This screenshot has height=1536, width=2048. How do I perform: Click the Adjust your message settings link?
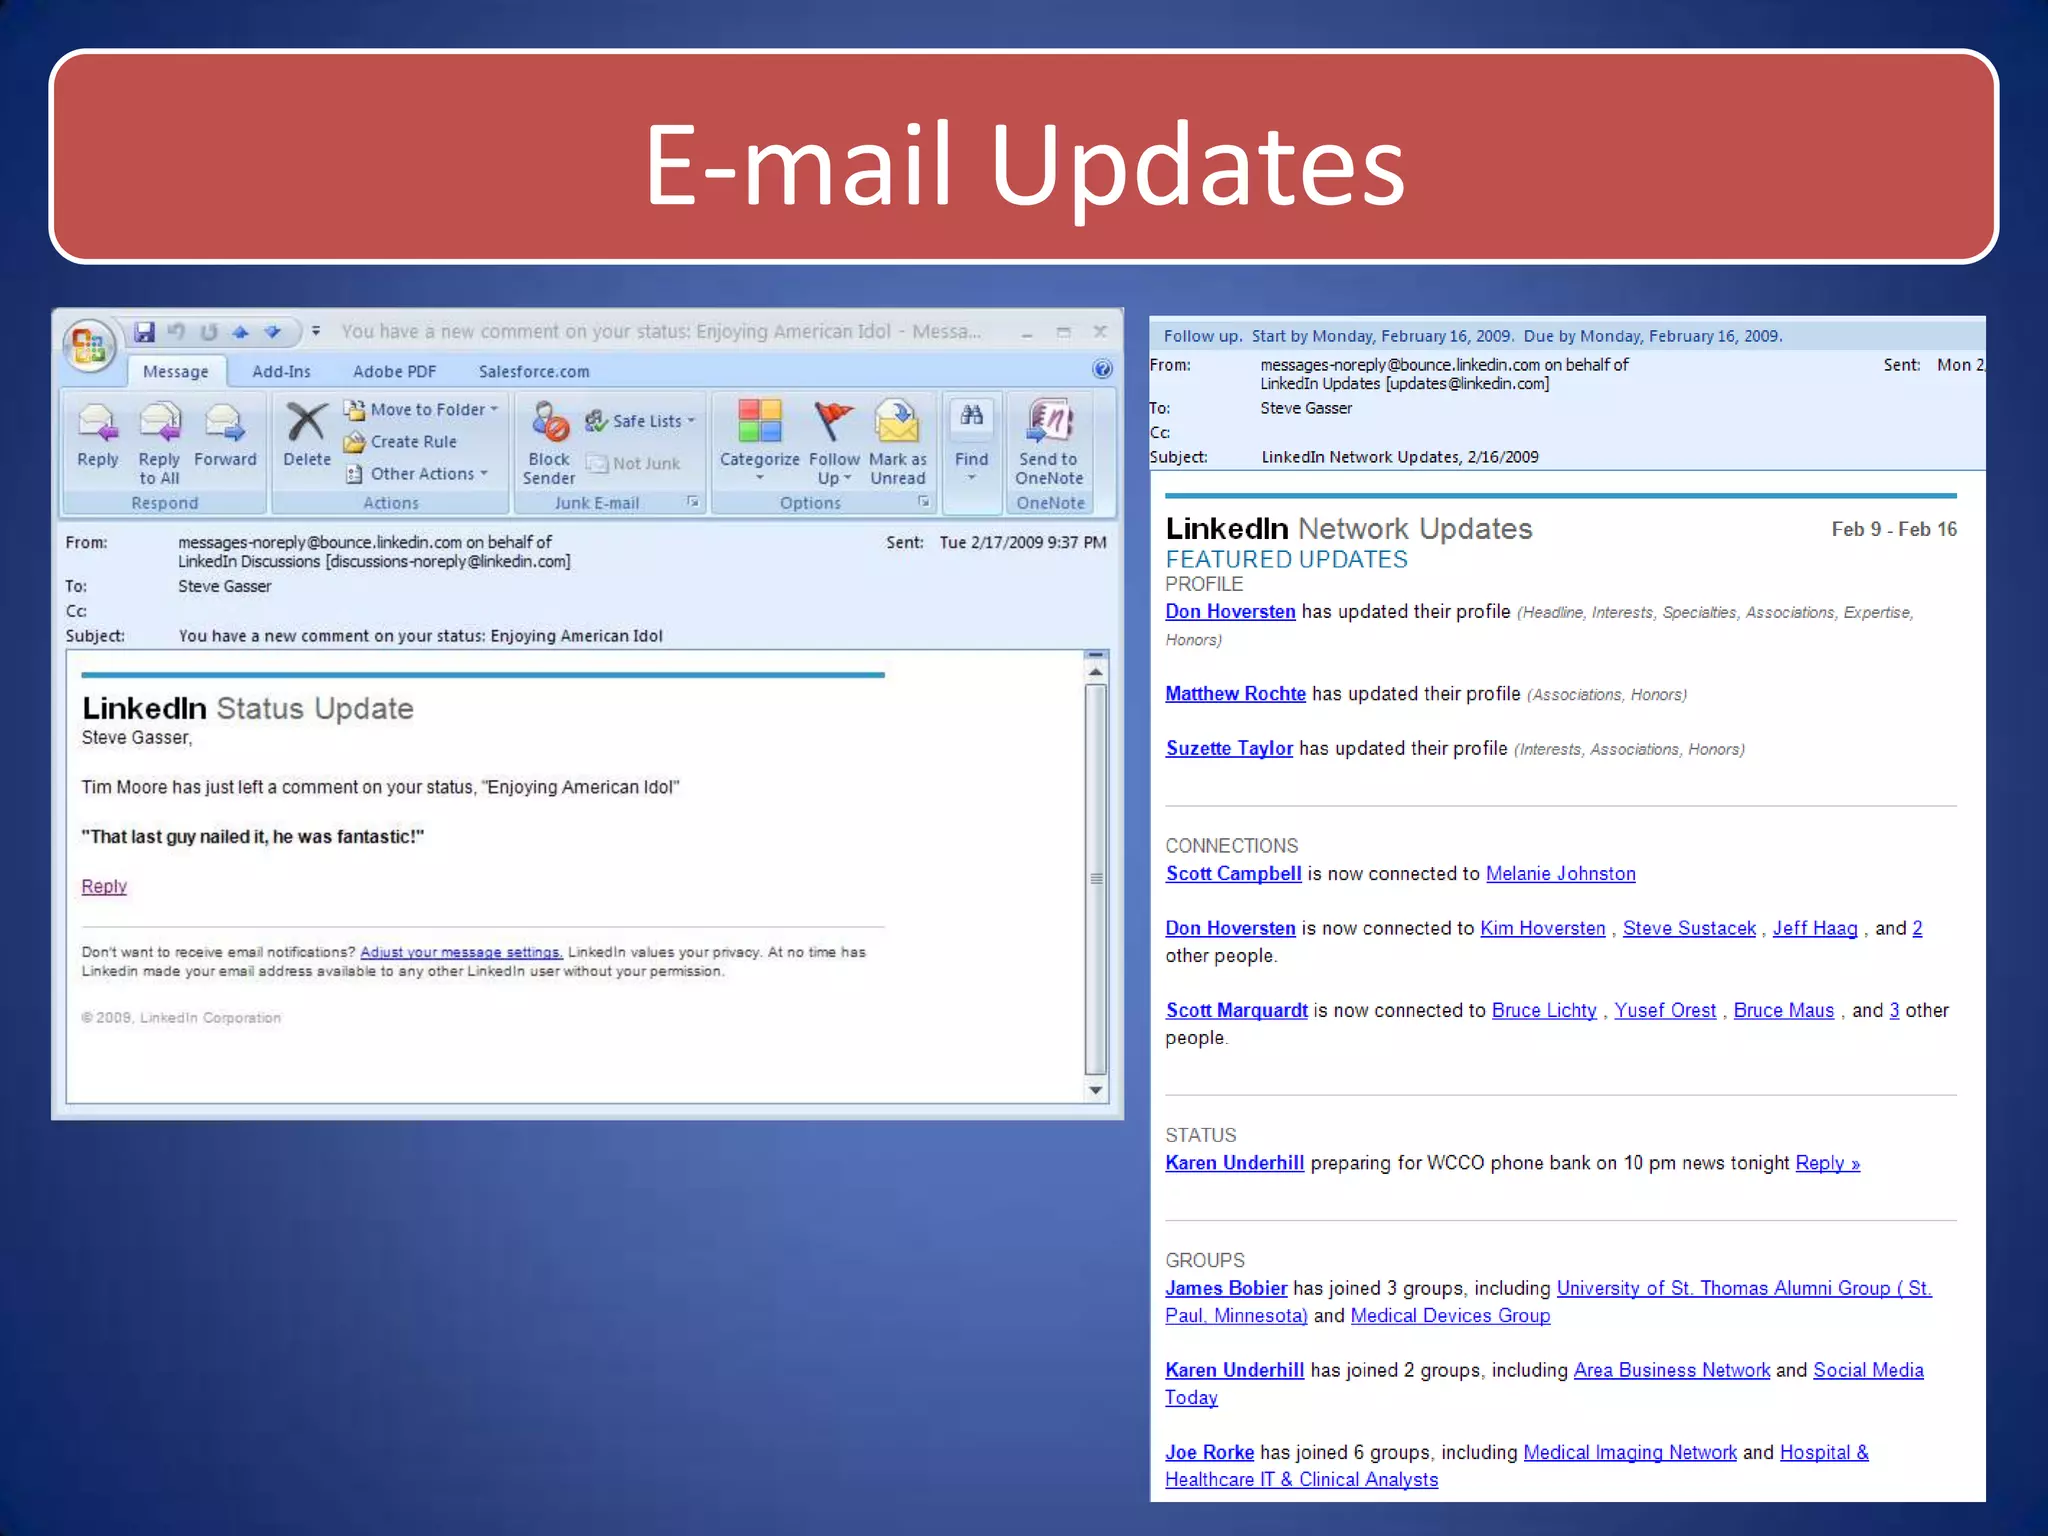click(461, 952)
